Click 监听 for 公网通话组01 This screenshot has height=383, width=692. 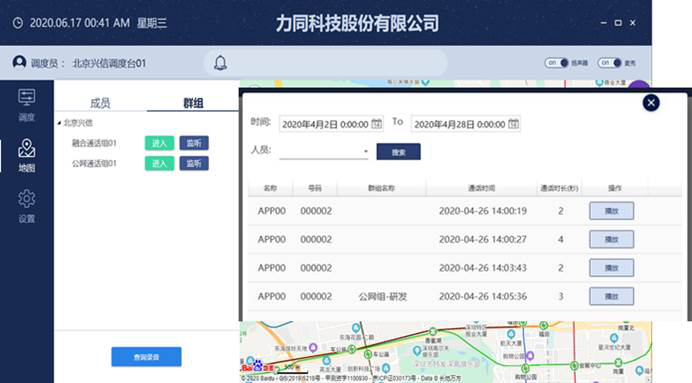(x=194, y=164)
